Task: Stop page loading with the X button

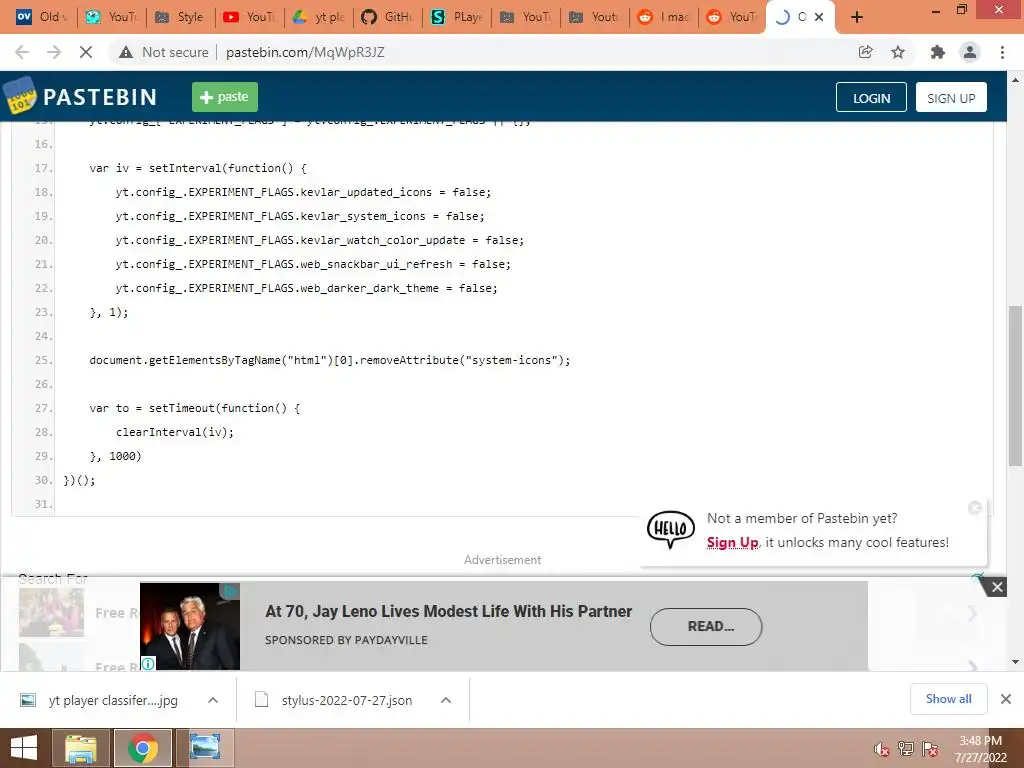Action: (x=86, y=52)
